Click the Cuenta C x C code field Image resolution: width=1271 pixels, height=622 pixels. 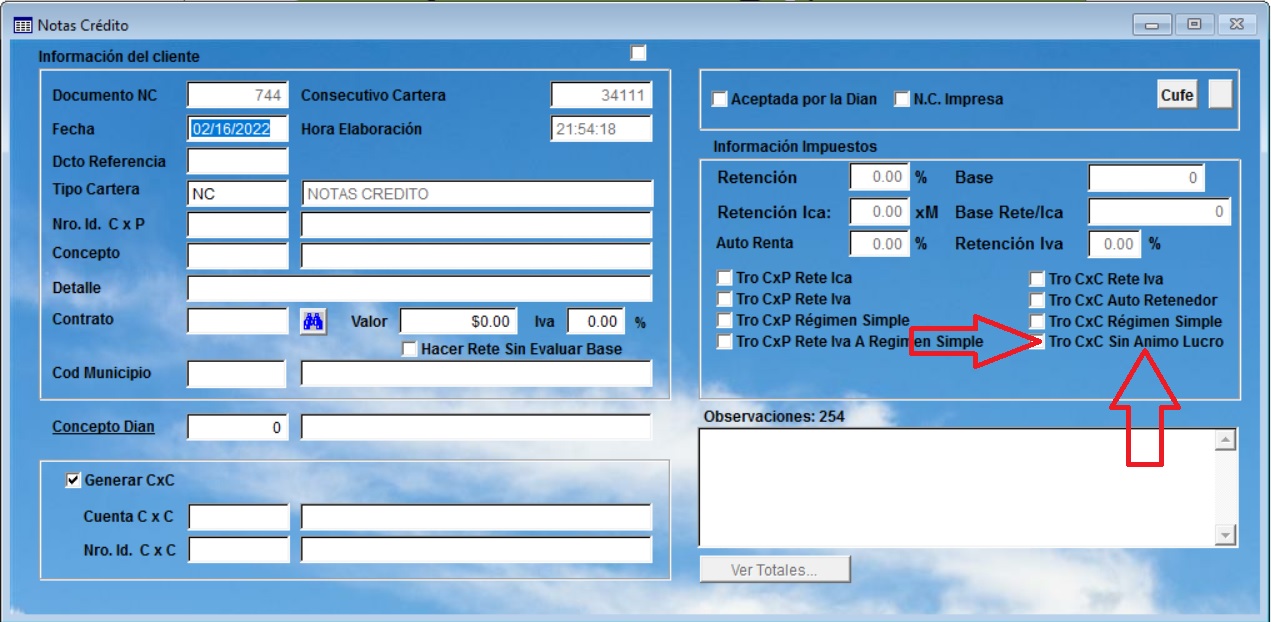239,517
